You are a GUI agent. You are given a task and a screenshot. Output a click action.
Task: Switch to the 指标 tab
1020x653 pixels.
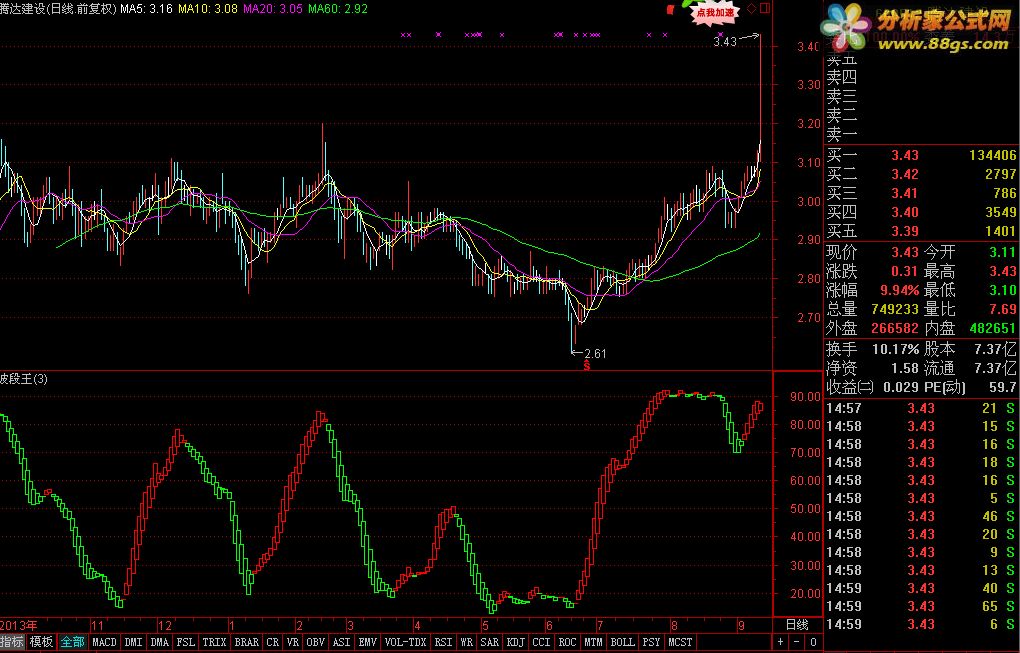click(x=12, y=642)
